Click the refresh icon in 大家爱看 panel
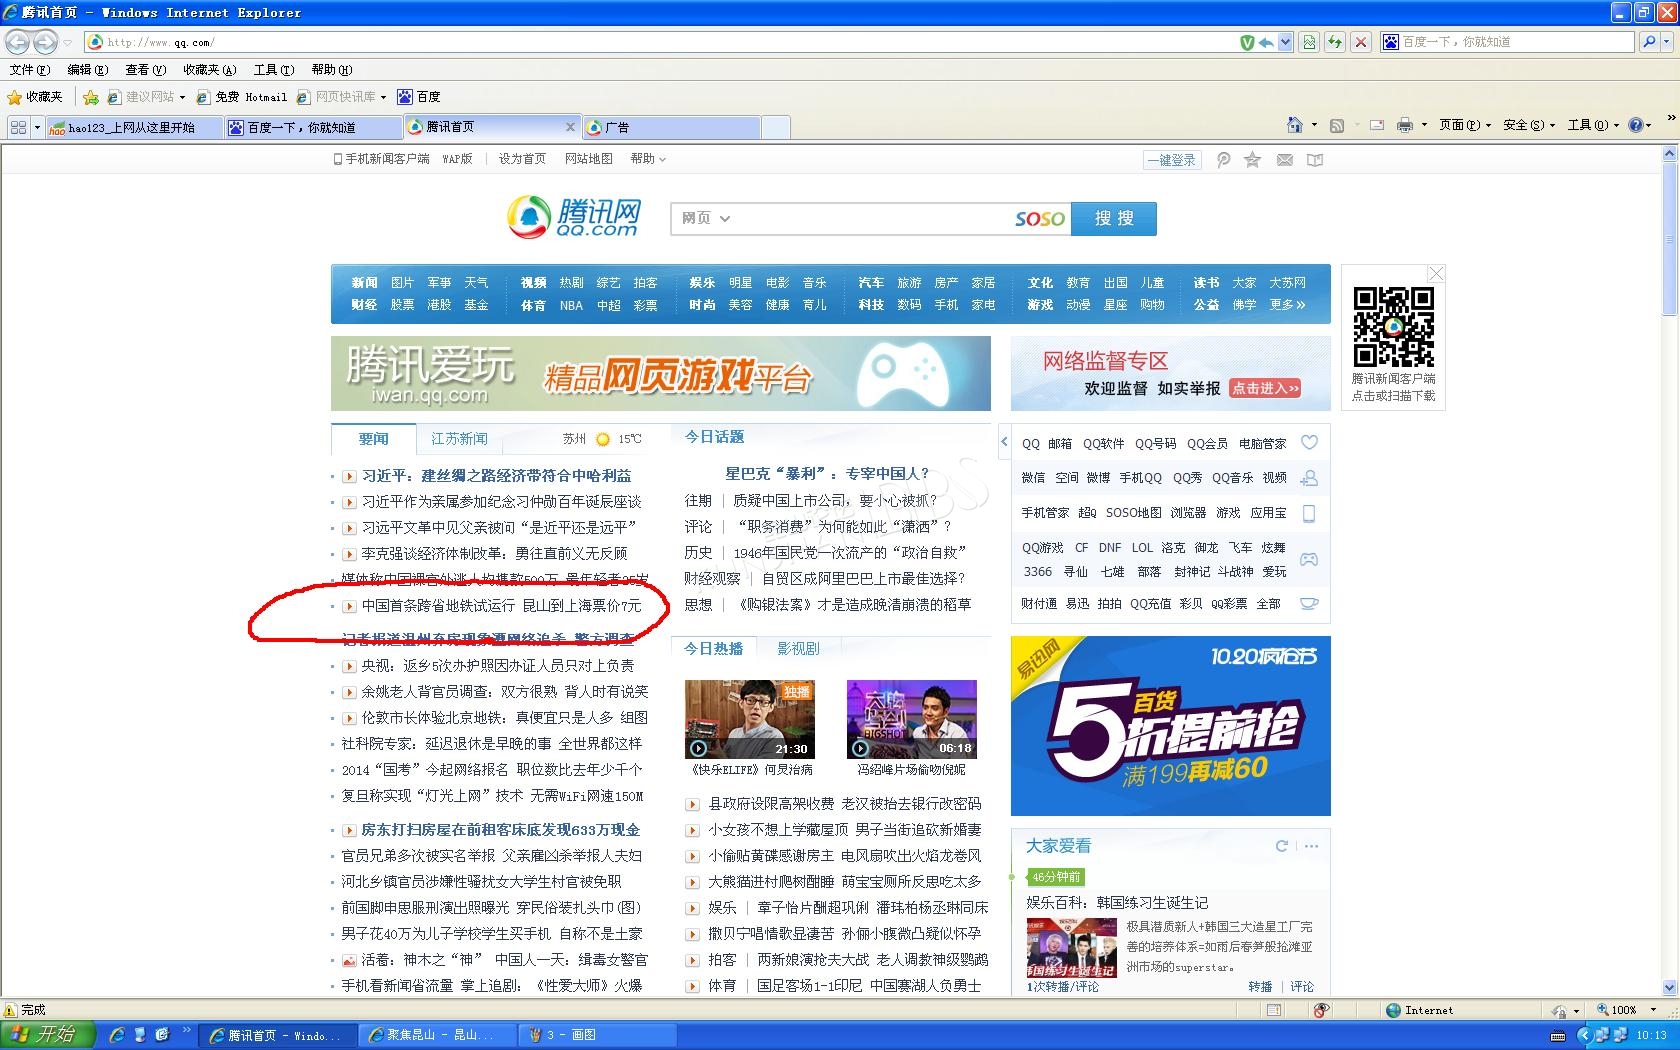Screen dimensions: 1680x1050 (x=1282, y=846)
